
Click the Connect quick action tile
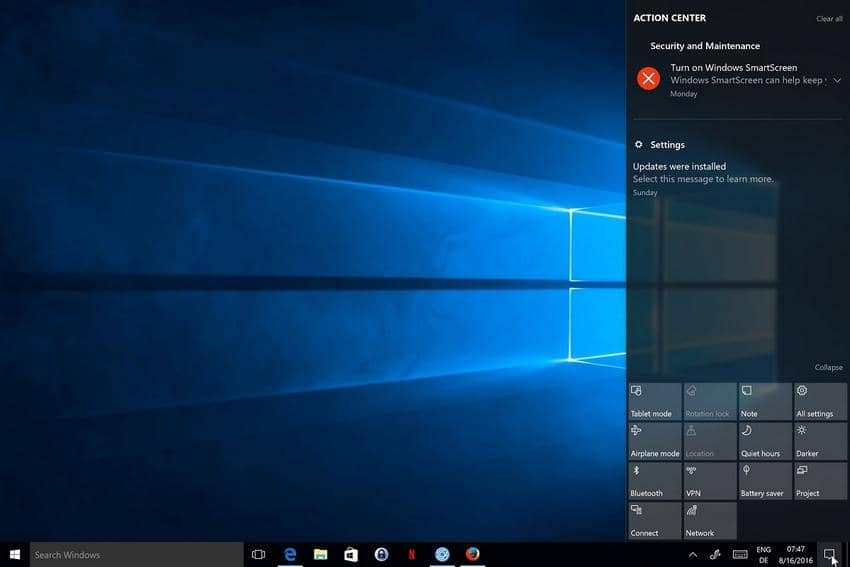[x=655, y=520]
